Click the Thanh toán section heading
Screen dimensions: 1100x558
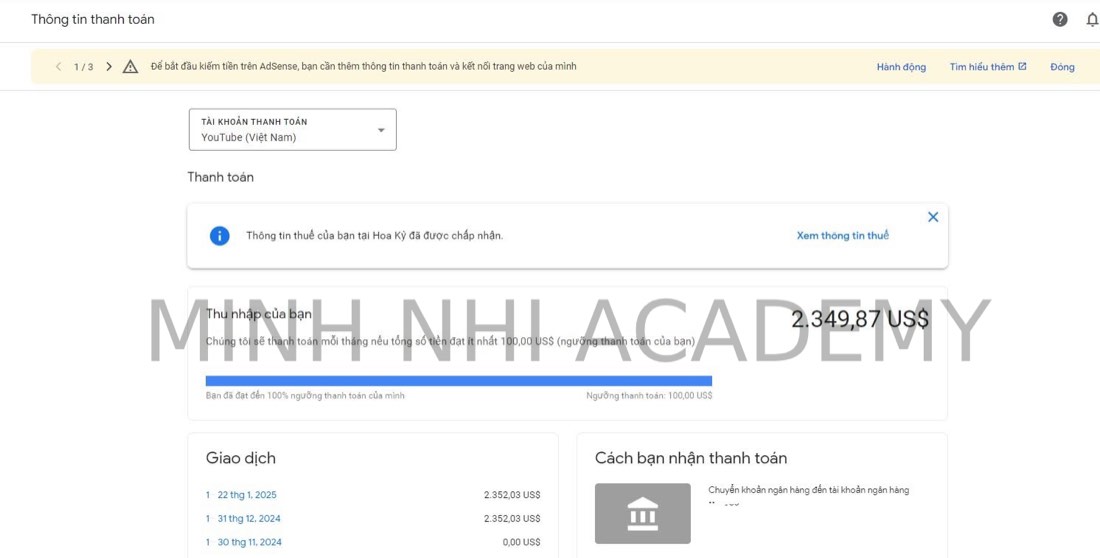point(220,177)
